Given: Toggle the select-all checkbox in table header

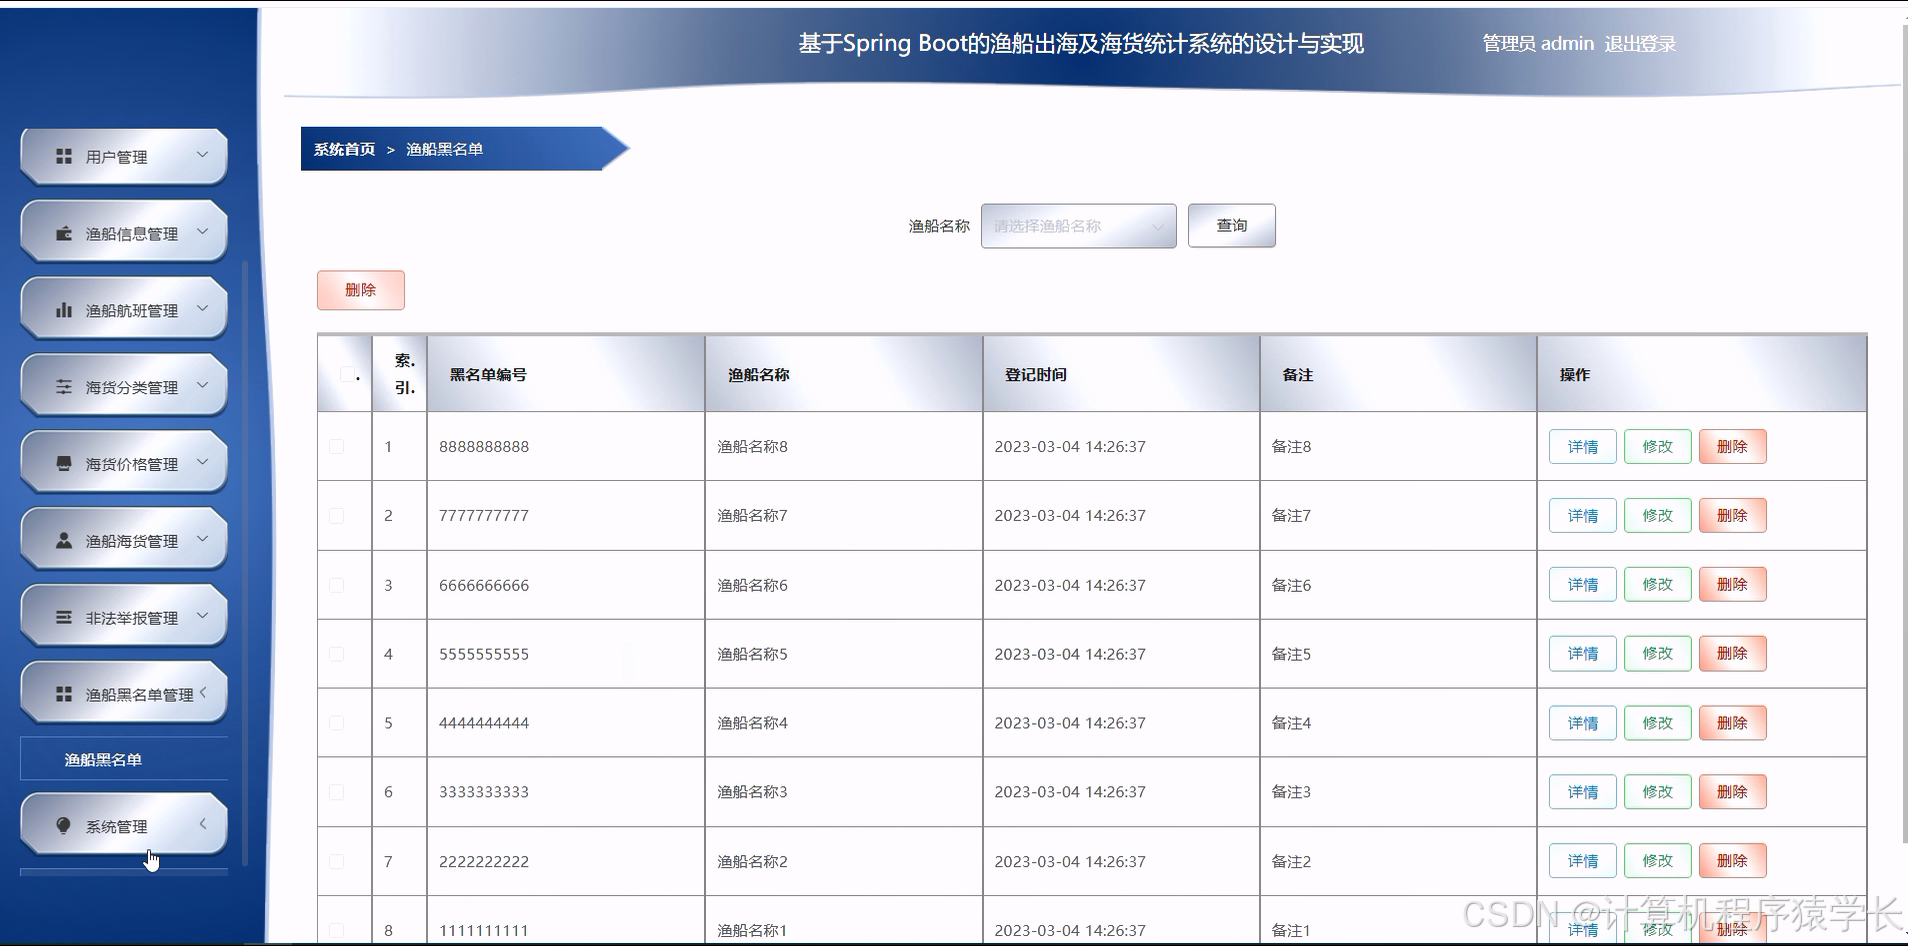Looking at the screenshot, I should [x=346, y=374].
